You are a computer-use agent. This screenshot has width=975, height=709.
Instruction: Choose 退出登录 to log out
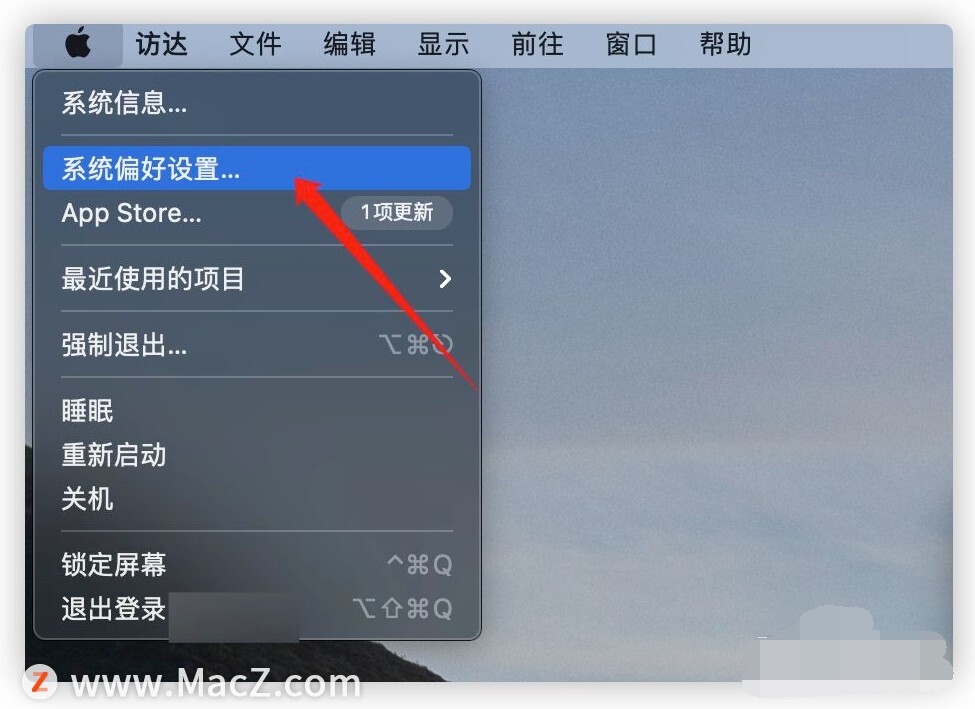click(x=257, y=609)
